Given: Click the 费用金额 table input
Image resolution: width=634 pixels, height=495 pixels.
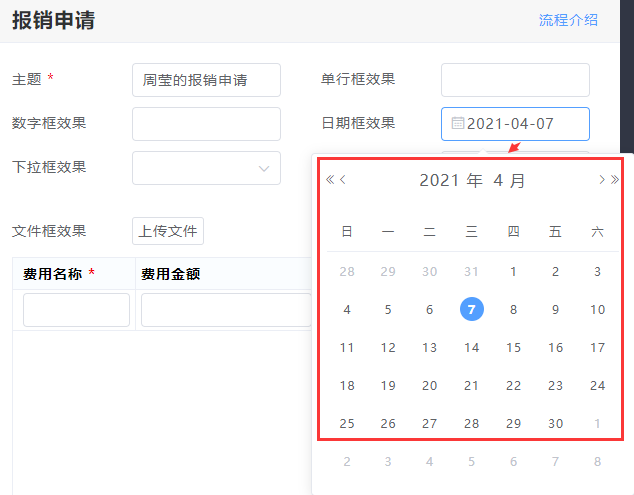Looking at the screenshot, I should pos(225,310).
